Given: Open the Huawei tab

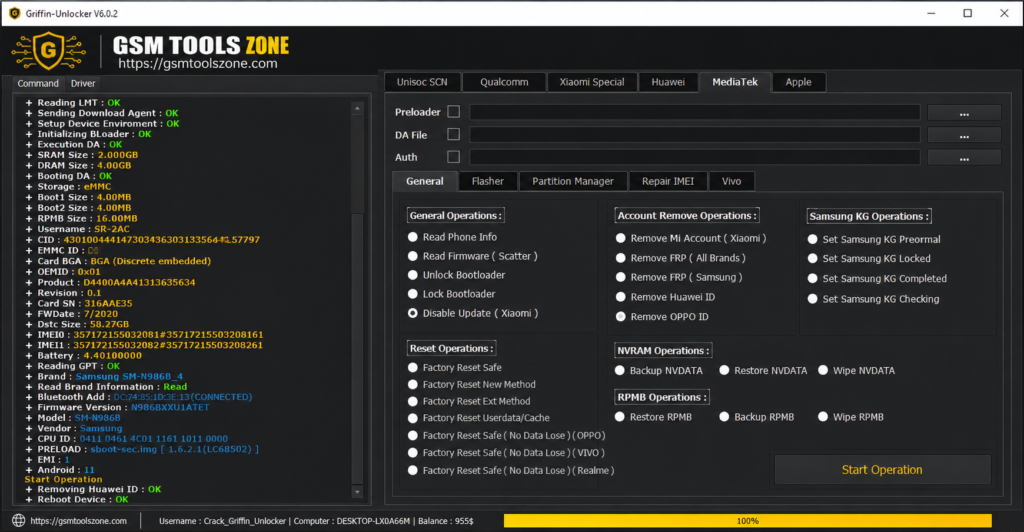Looking at the screenshot, I should 668,82.
